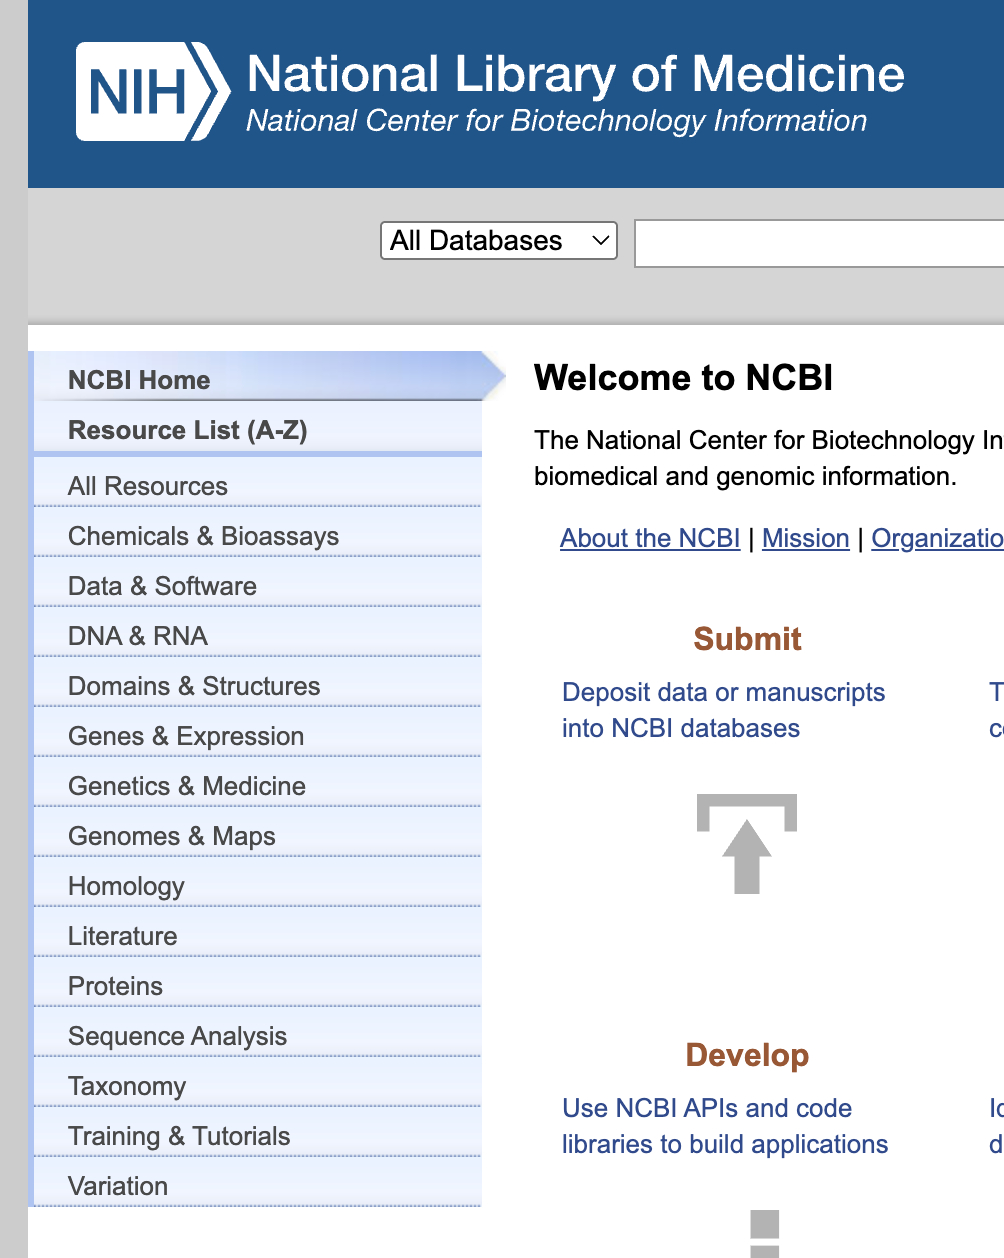Open the Proteins sidebar category
This screenshot has height=1258, width=1004.
coord(115,986)
